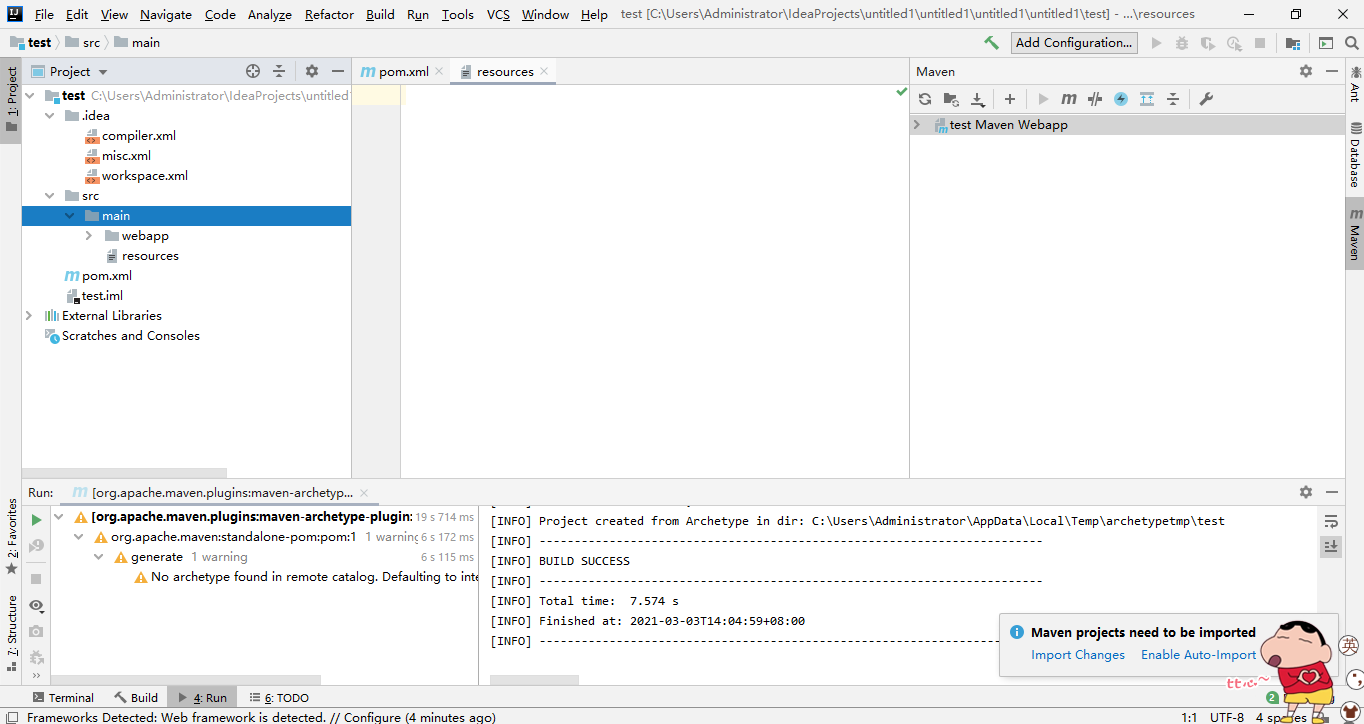This screenshot has width=1364, height=724.
Task: Click Add Configuration button
Action: (x=1074, y=42)
